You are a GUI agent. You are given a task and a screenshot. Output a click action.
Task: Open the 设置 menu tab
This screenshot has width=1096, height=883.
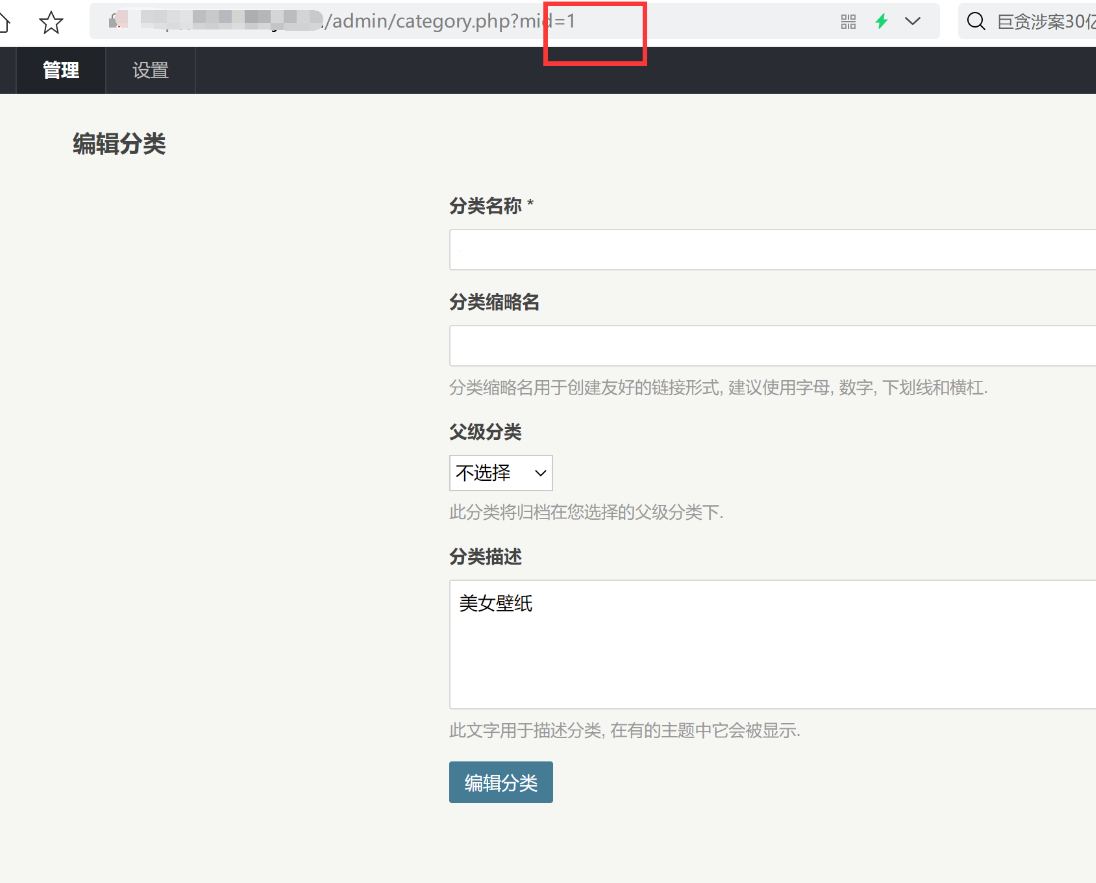pyautogui.click(x=150, y=71)
